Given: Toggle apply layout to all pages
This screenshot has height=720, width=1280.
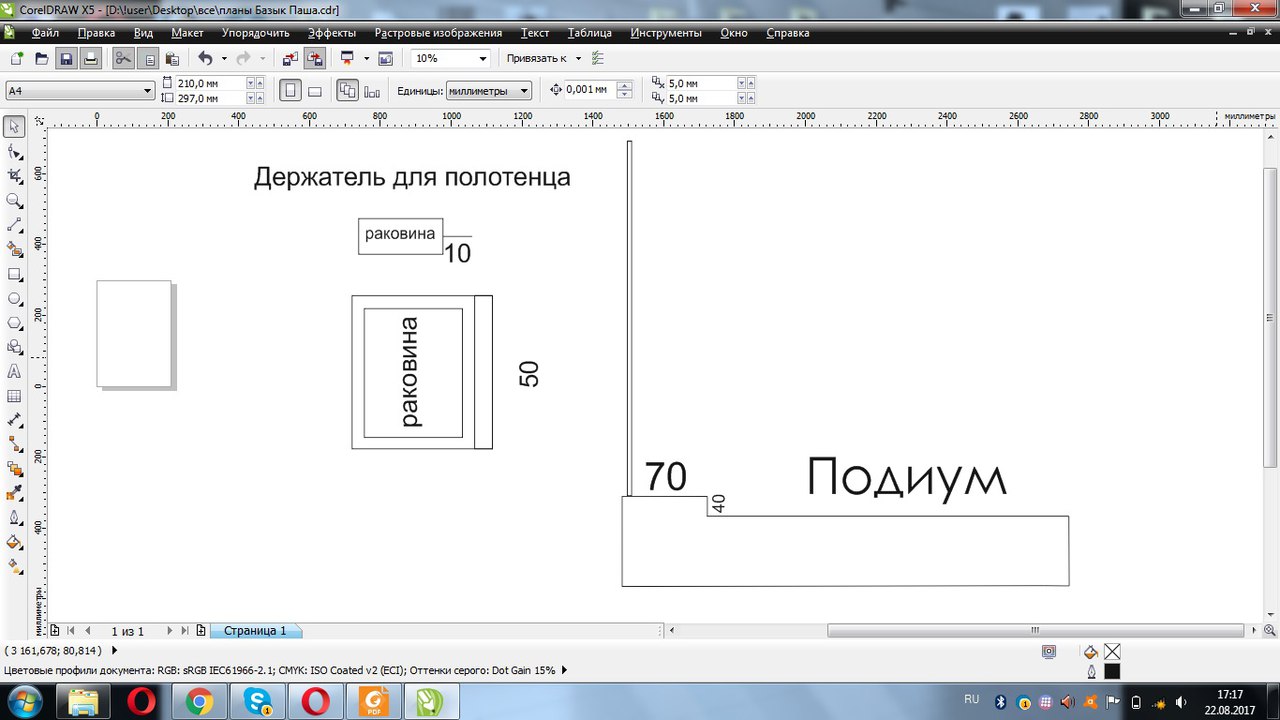Looking at the screenshot, I should [x=347, y=91].
